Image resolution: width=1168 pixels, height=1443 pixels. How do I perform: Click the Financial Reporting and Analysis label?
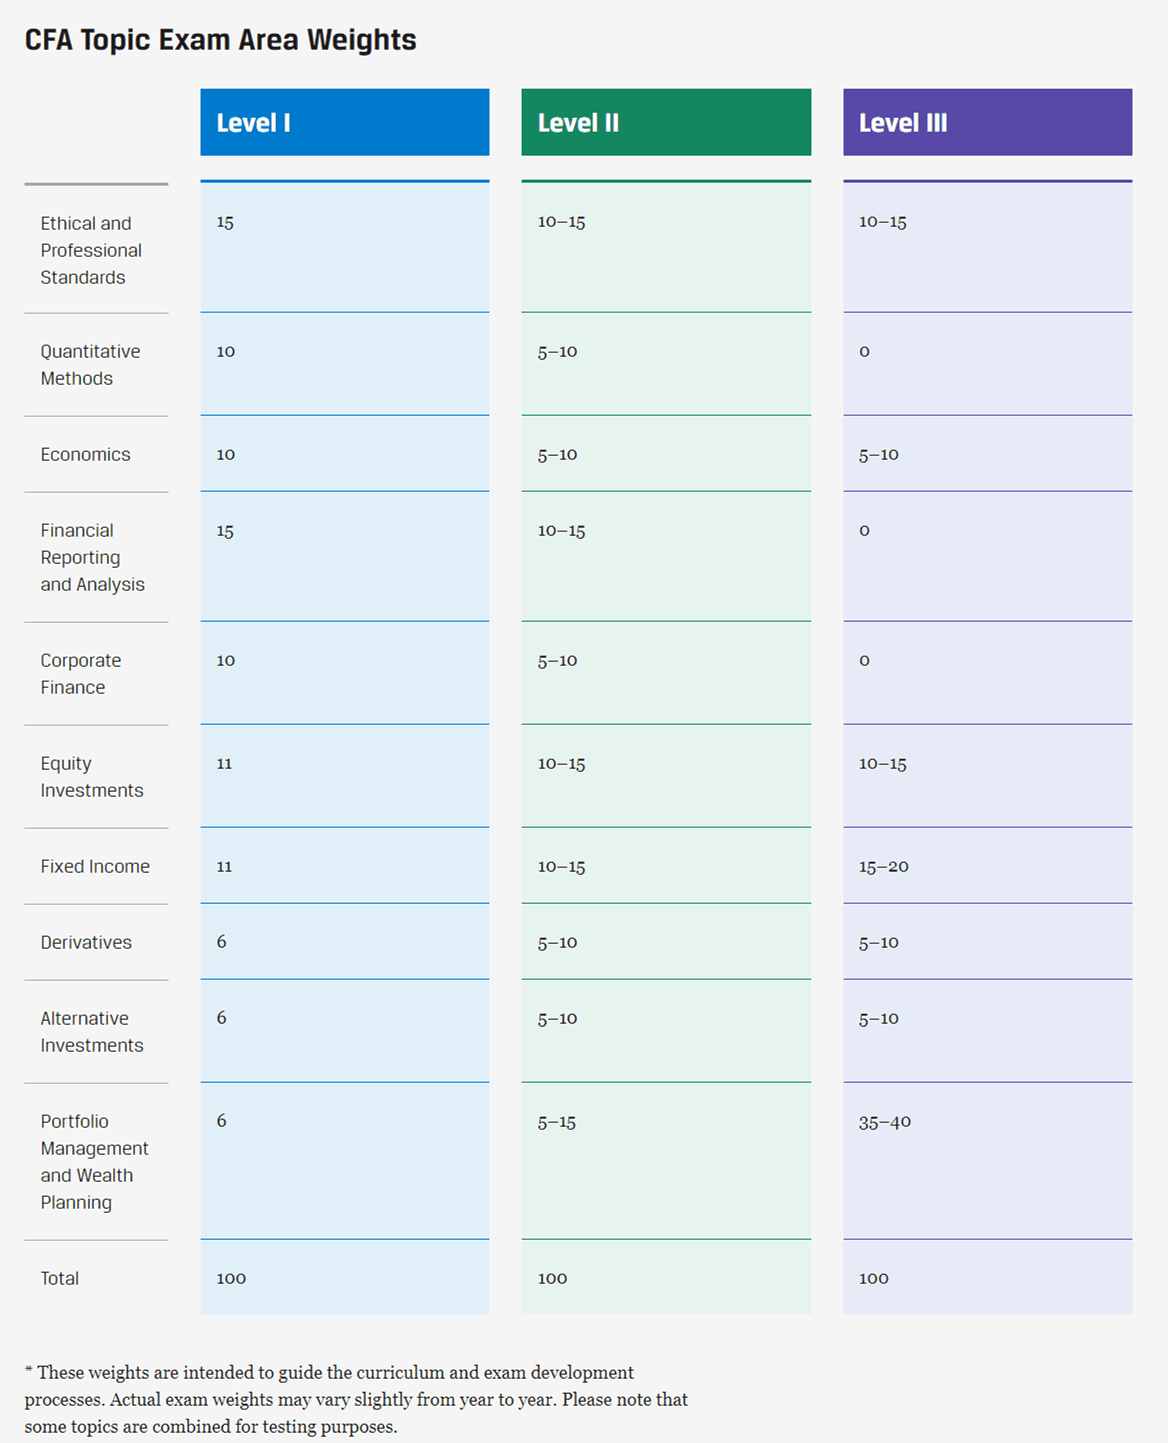(x=92, y=557)
